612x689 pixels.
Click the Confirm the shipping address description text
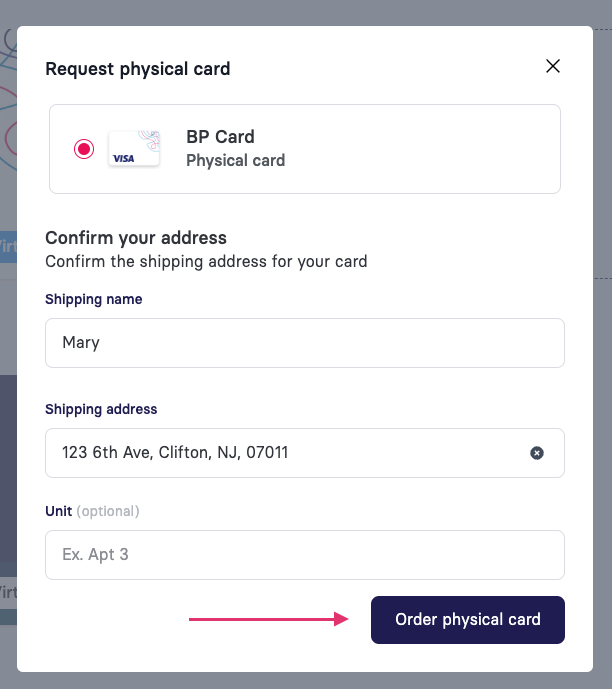coord(206,262)
